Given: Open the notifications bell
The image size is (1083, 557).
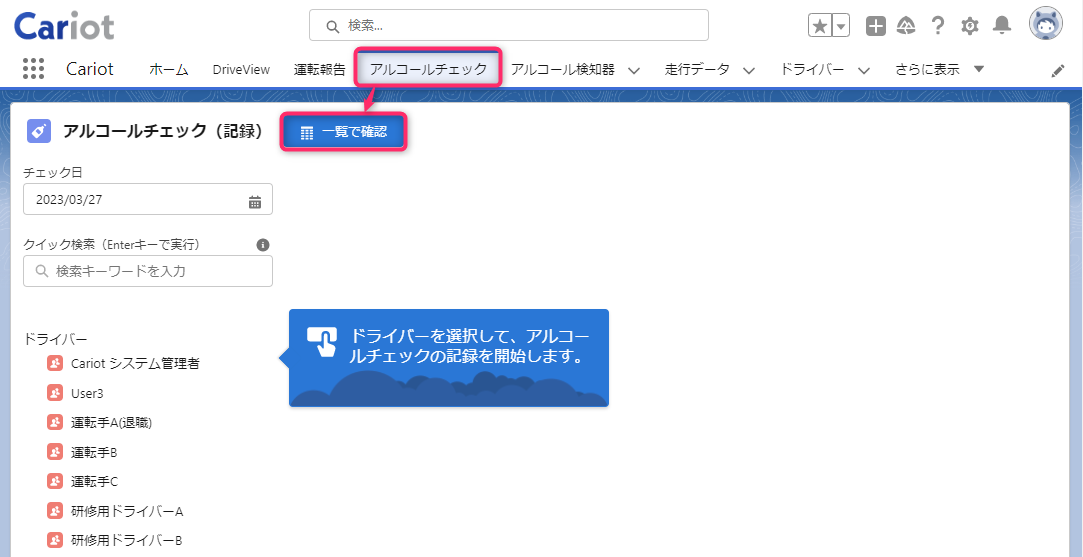Looking at the screenshot, I should pyautogui.click(x=1001, y=26).
